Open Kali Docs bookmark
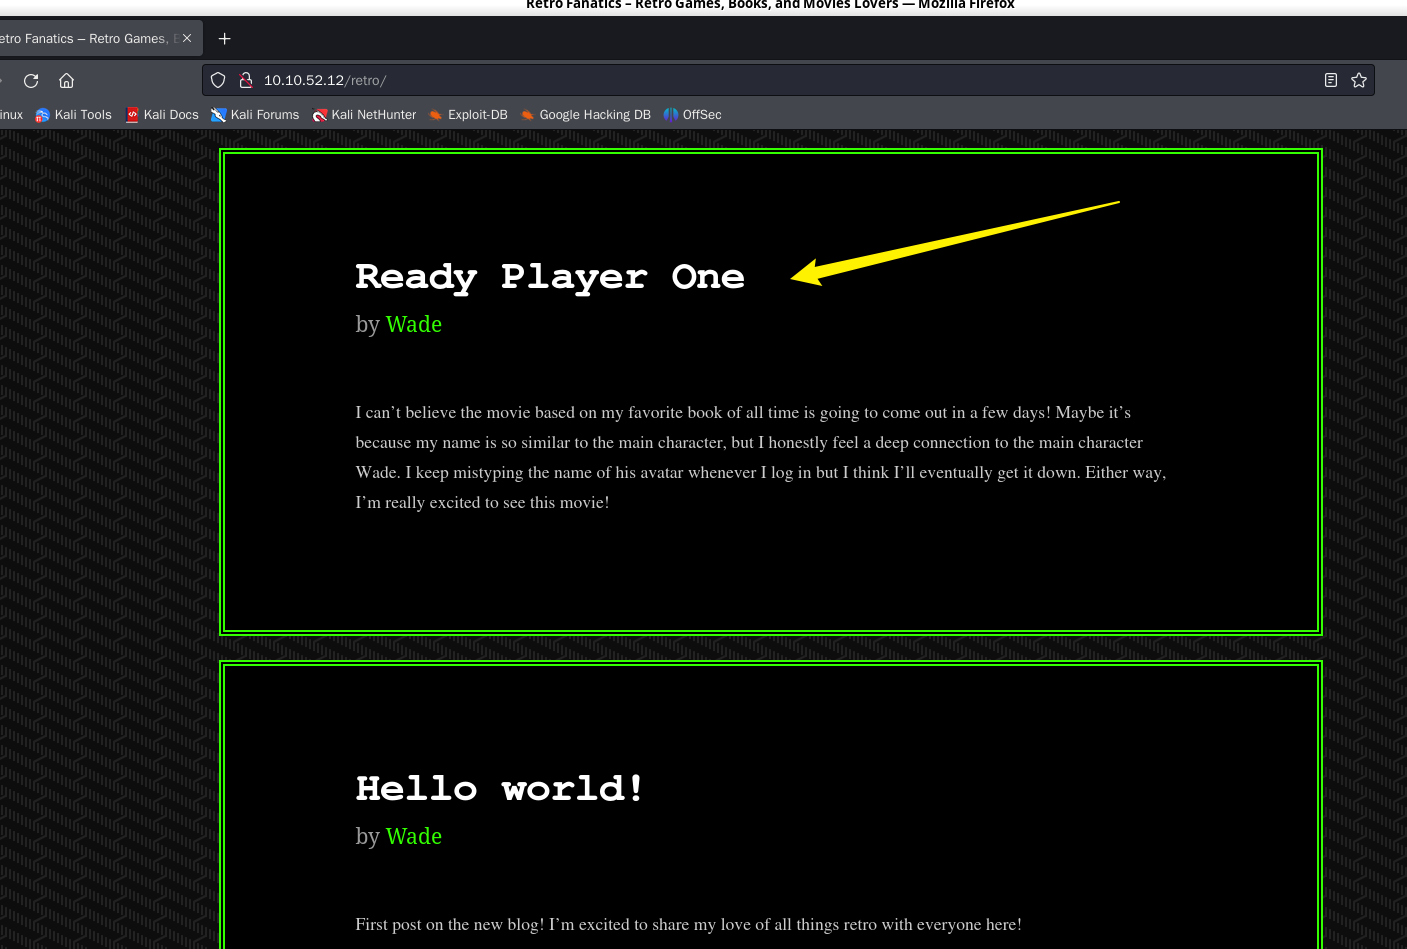 point(162,115)
